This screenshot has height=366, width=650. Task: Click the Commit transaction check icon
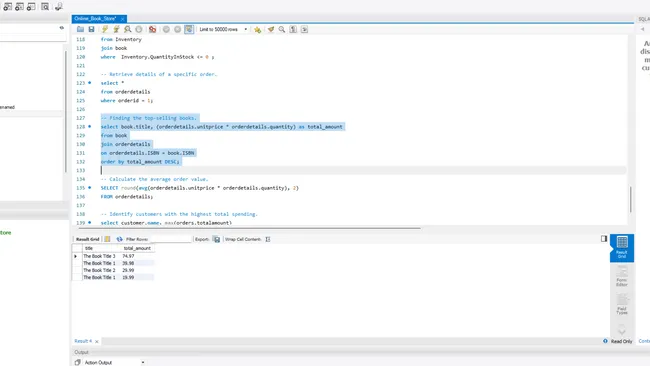tap(166, 29)
